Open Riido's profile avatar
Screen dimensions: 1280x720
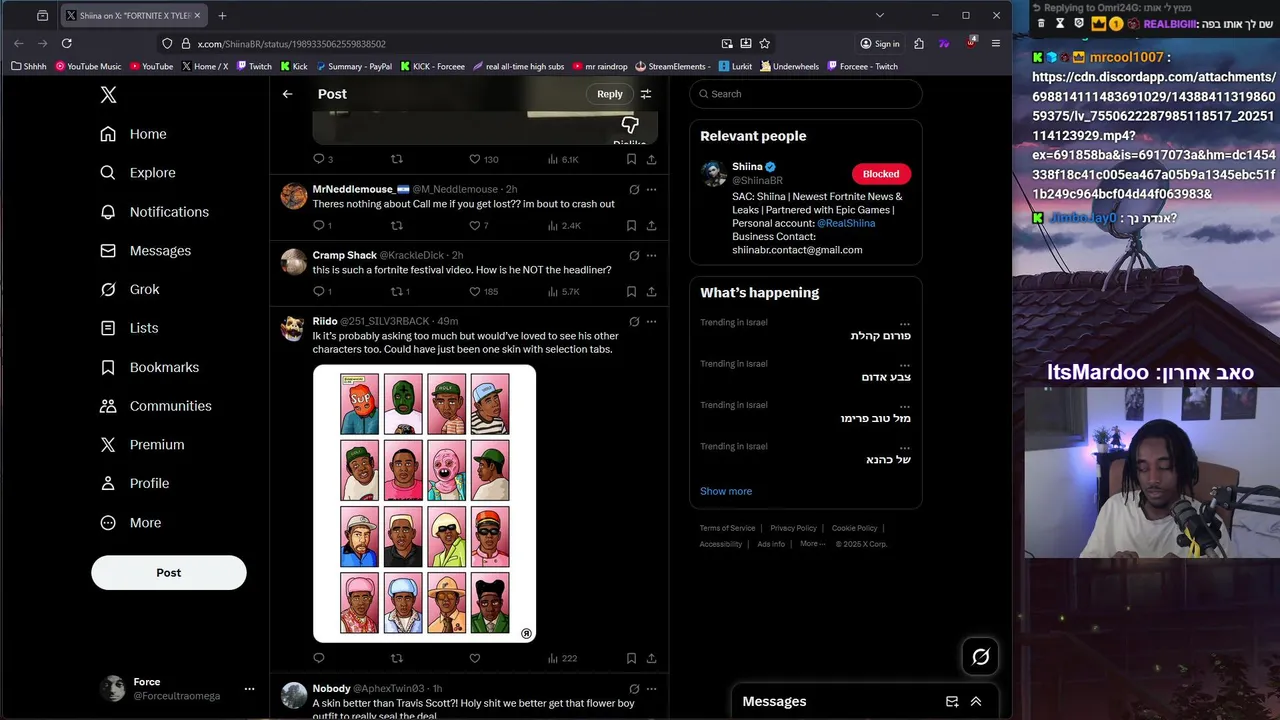pyautogui.click(x=293, y=328)
